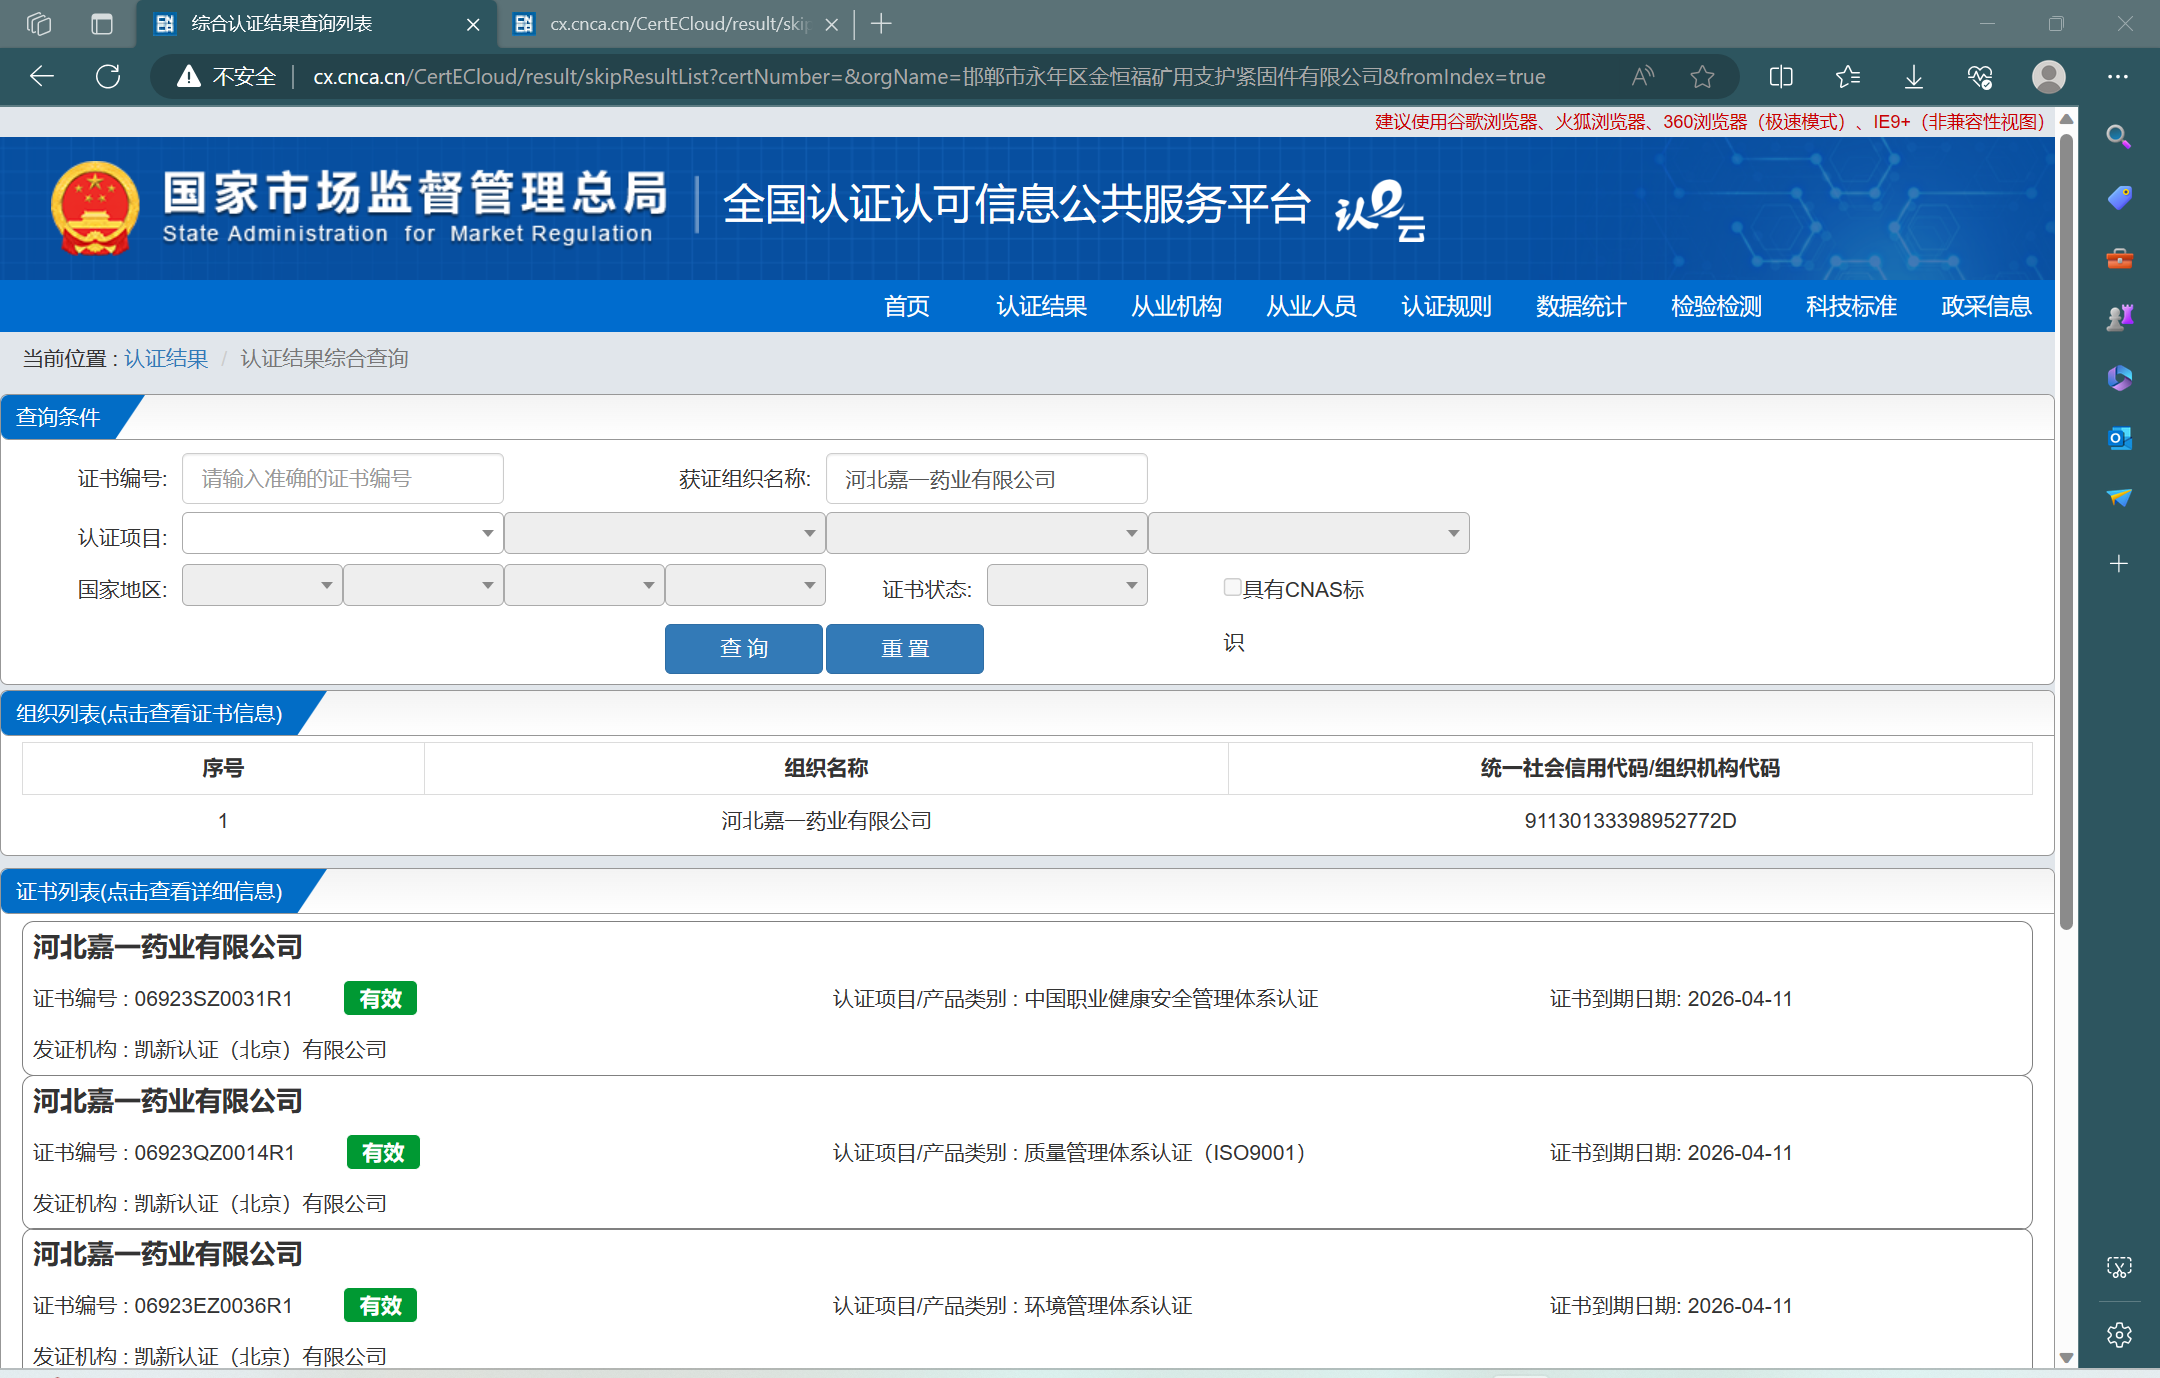Open certificate 06923SZ0031R1 details
Image resolution: width=2160 pixels, height=1378 pixels.
(x=1027, y=998)
